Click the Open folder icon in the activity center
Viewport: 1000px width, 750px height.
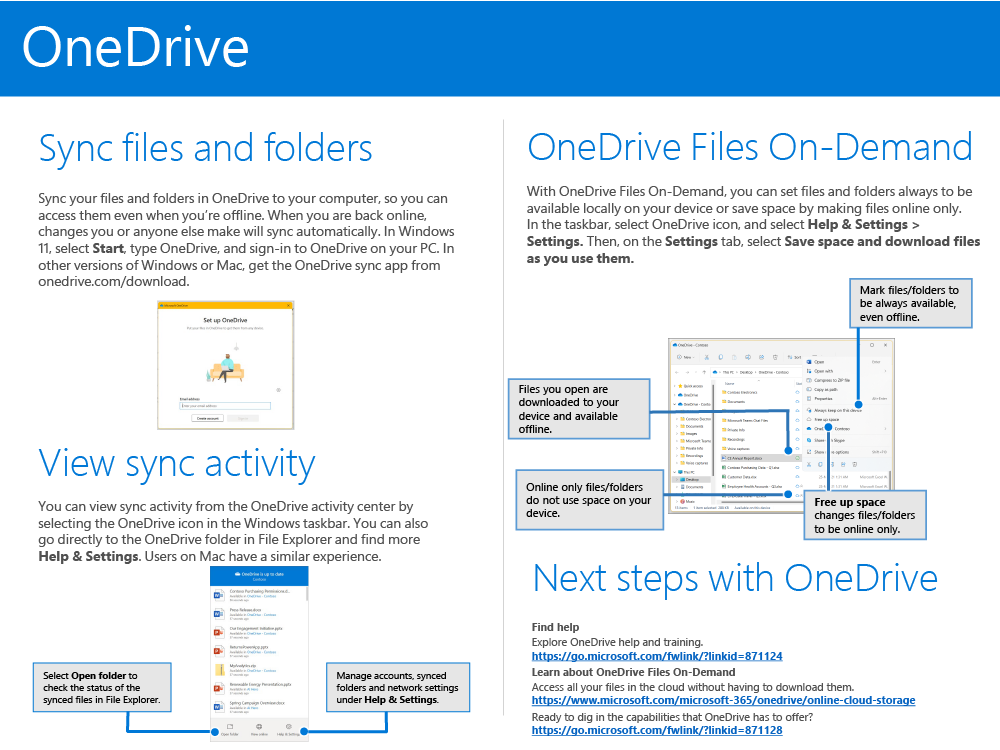point(230,726)
